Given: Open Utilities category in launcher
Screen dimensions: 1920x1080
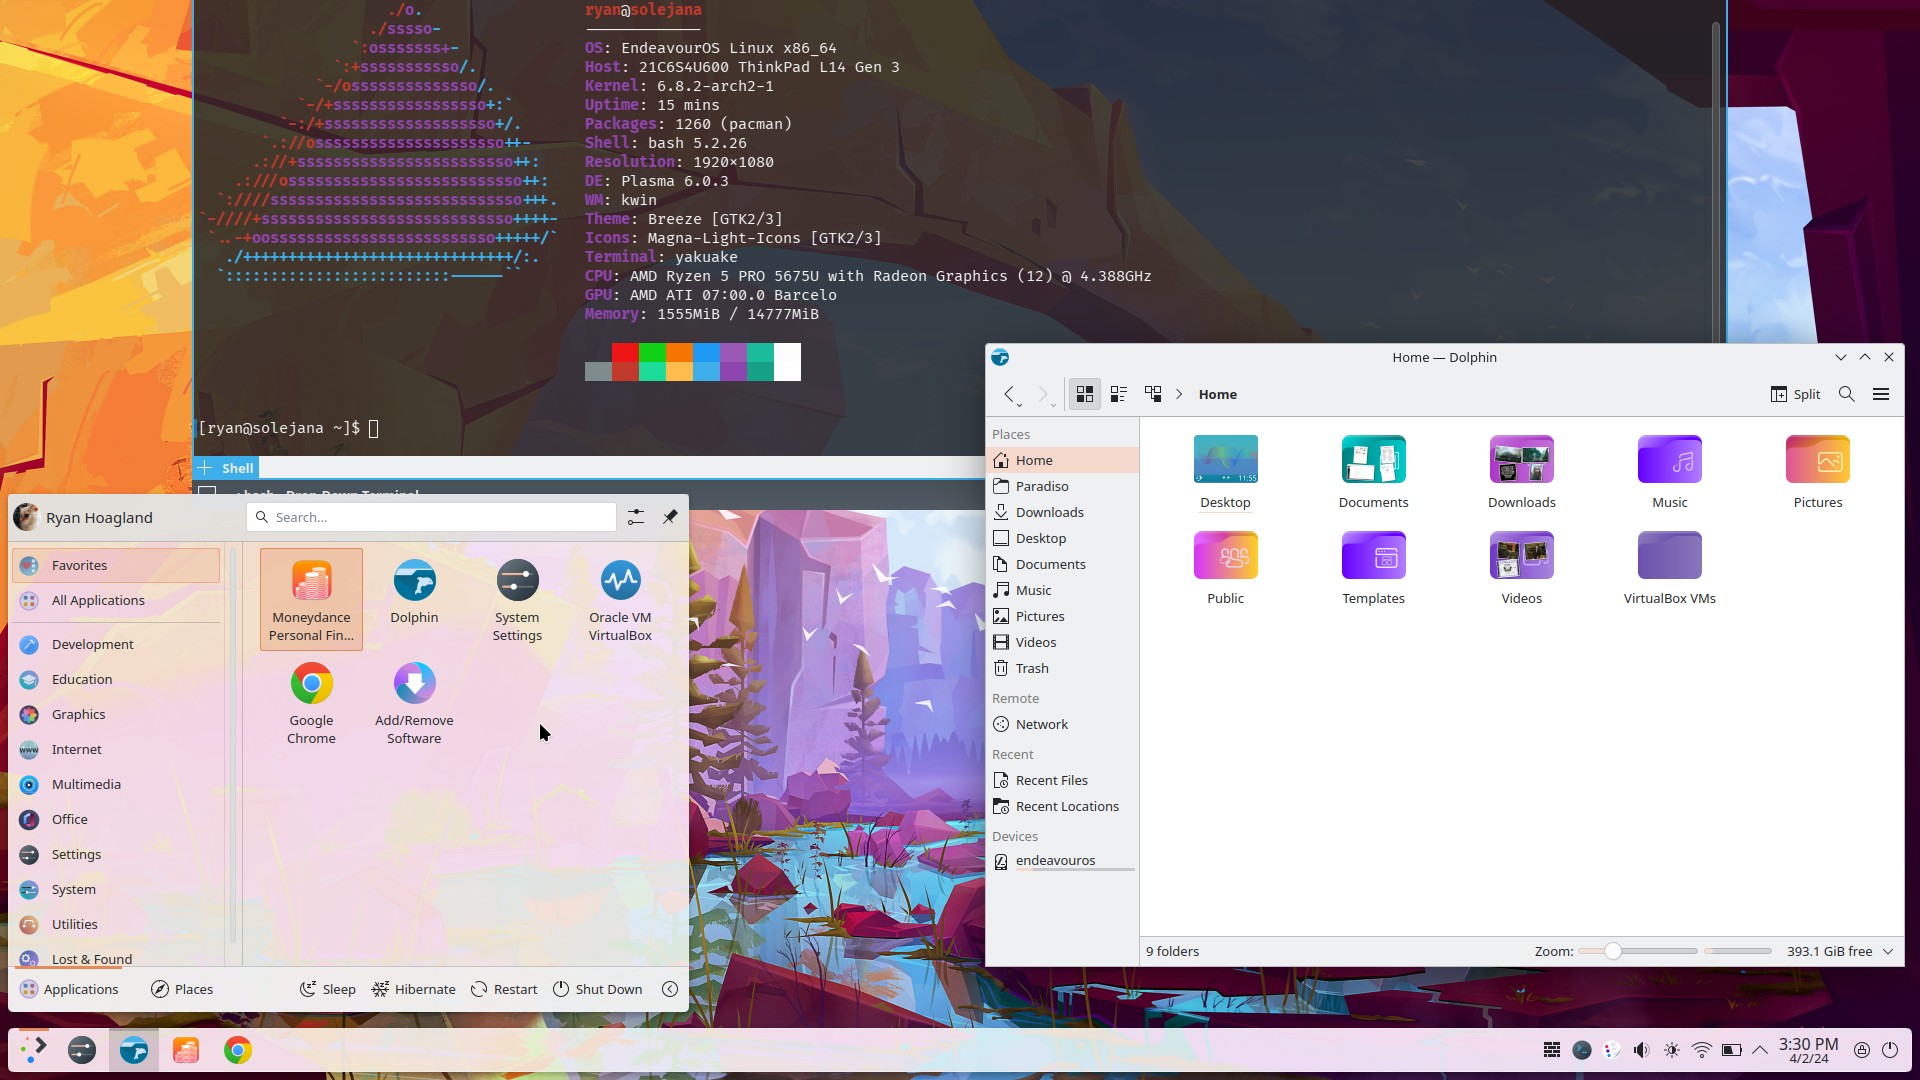Looking at the screenshot, I should tap(116, 924).
